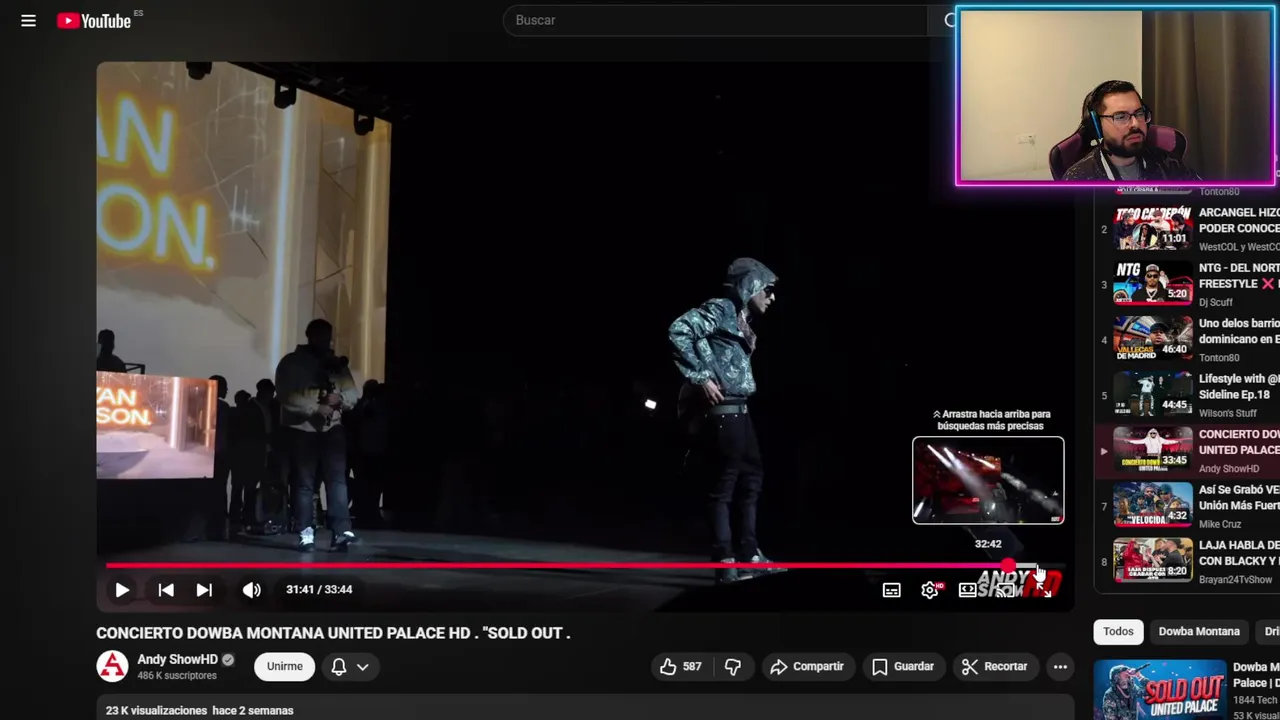Click the Buscar search field
The width and height of the screenshot is (1280, 720).
pos(715,20)
